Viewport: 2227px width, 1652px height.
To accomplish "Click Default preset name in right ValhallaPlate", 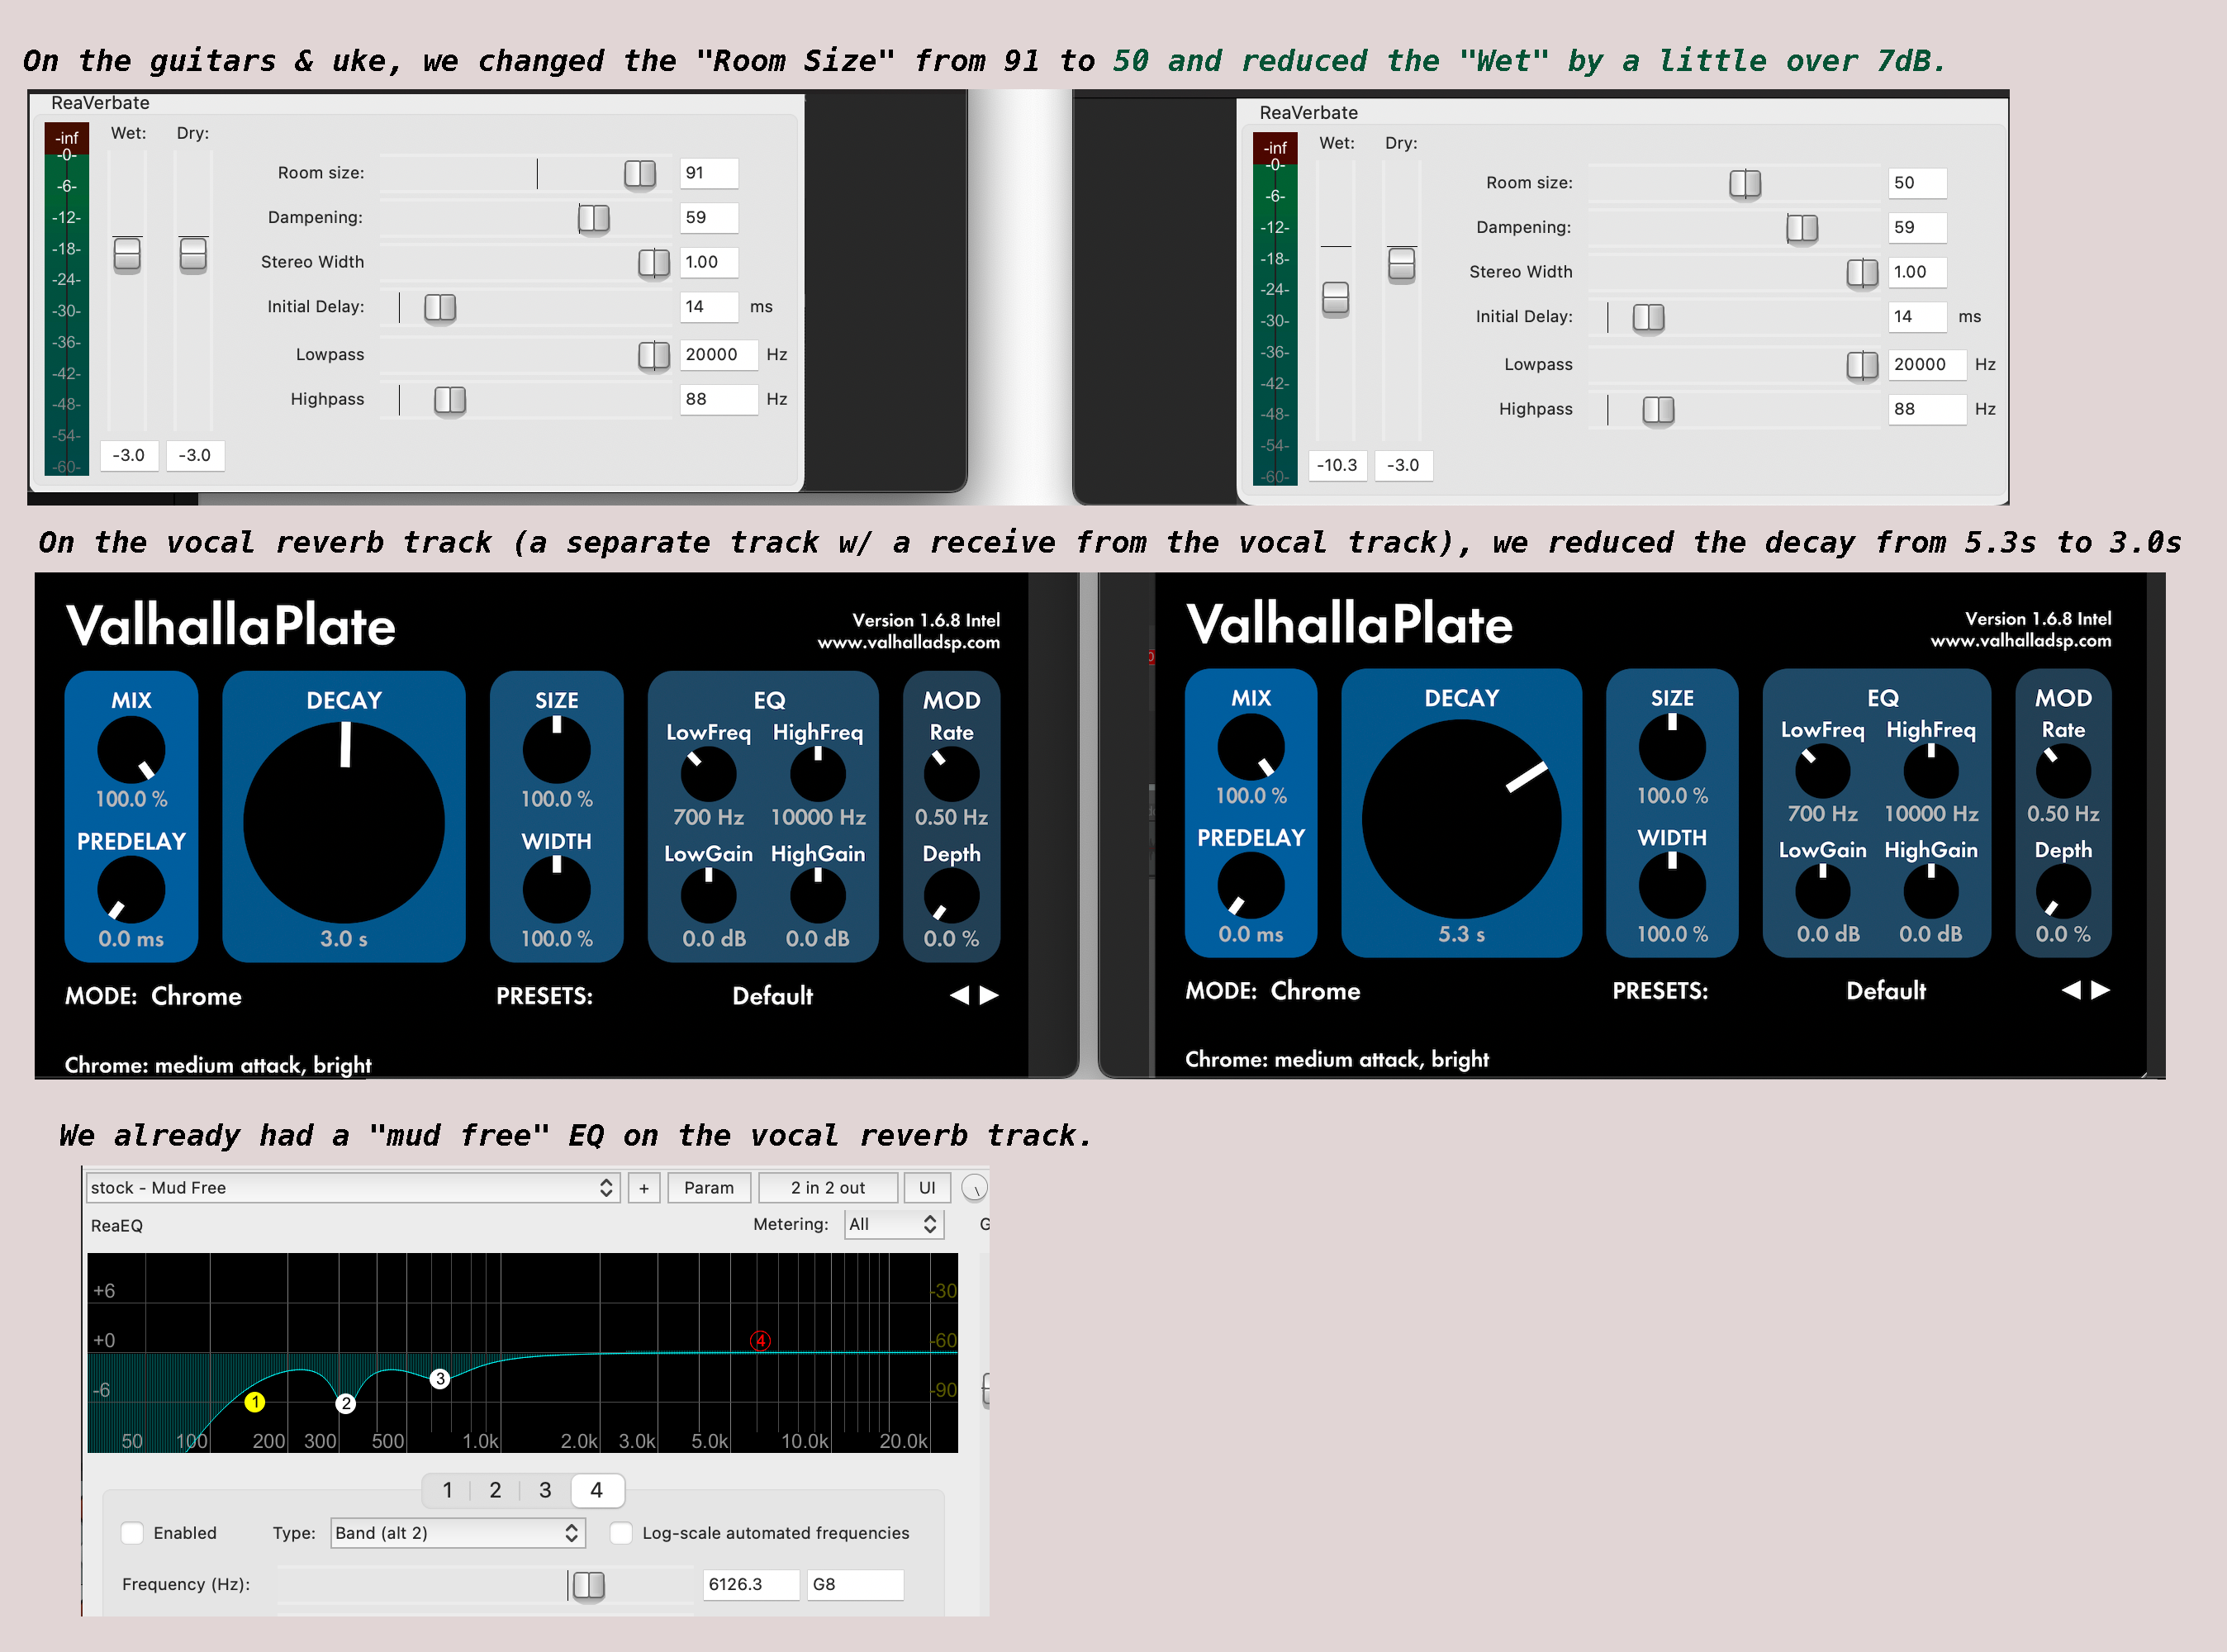I will pyautogui.click(x=1886, y=991).
